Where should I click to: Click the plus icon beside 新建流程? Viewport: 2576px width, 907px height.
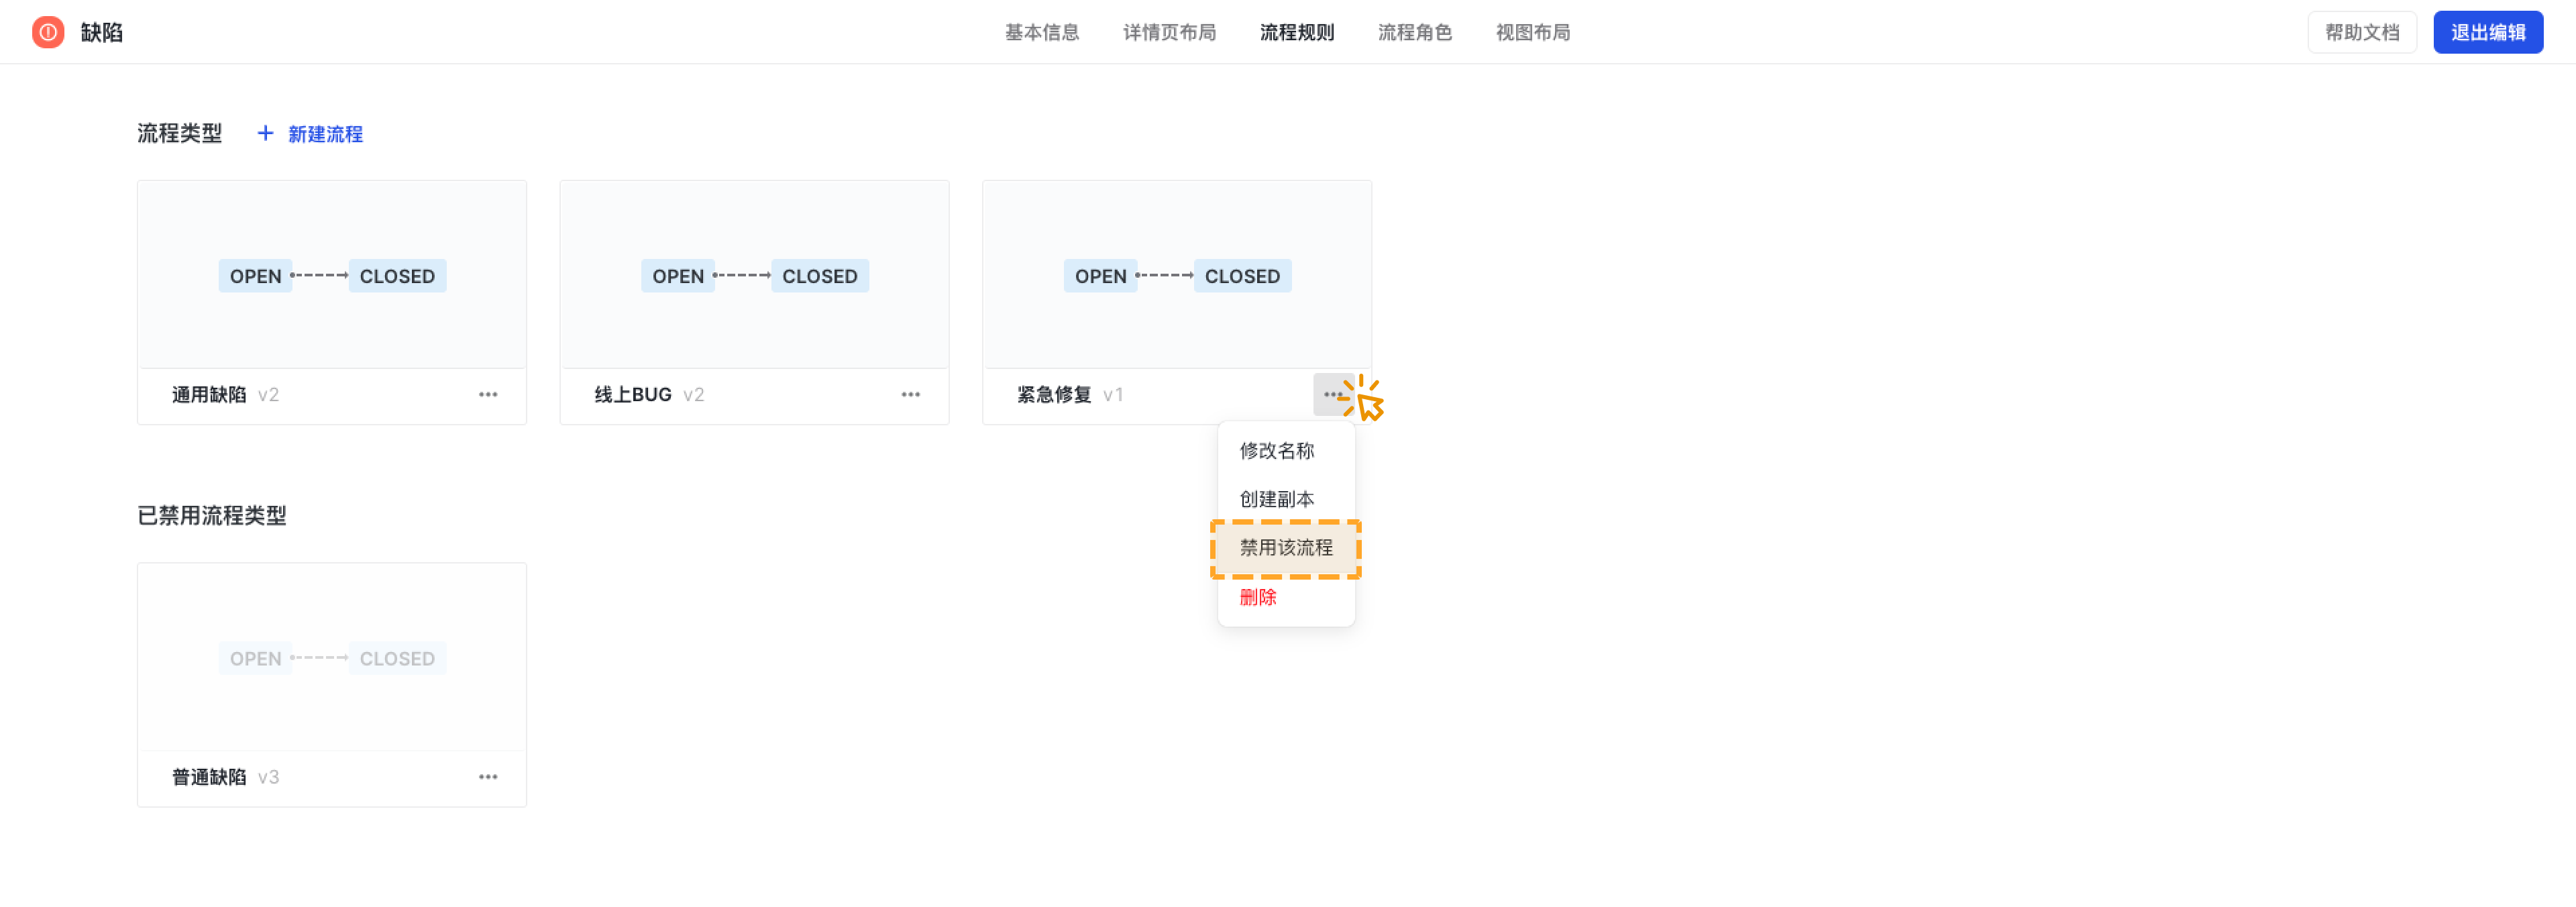265,133
